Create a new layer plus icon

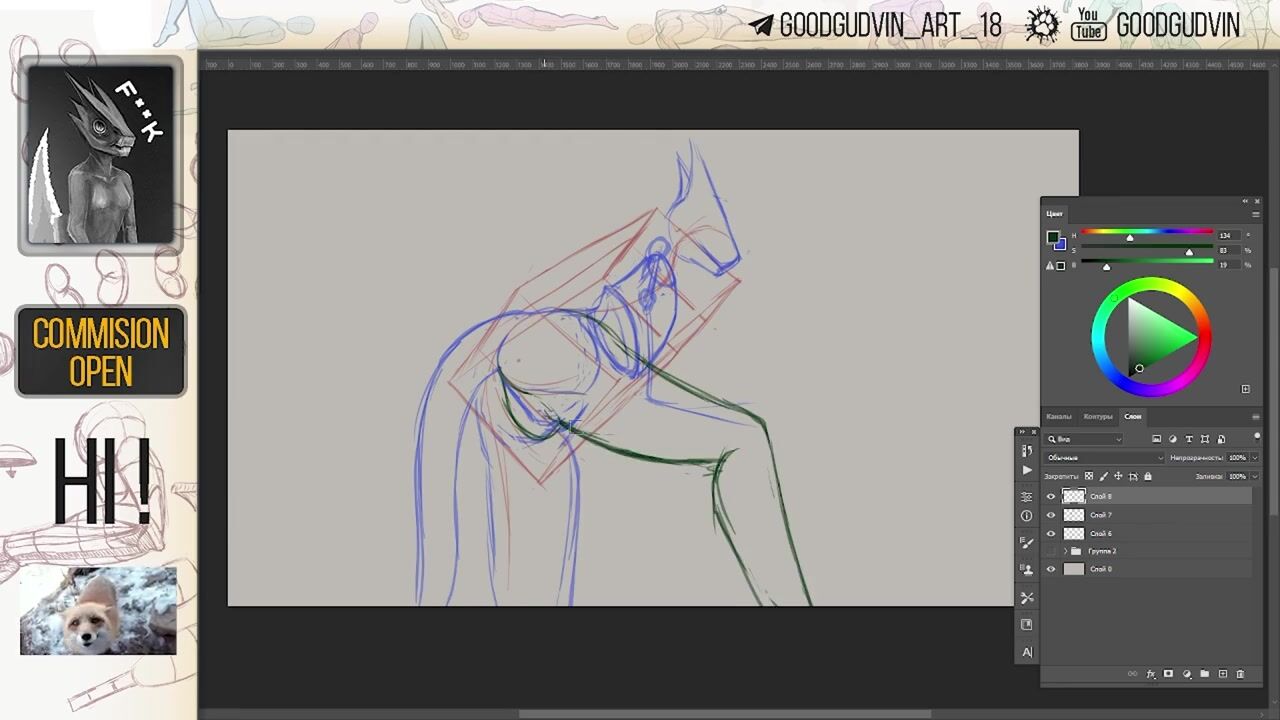[x=1223, y=674]
